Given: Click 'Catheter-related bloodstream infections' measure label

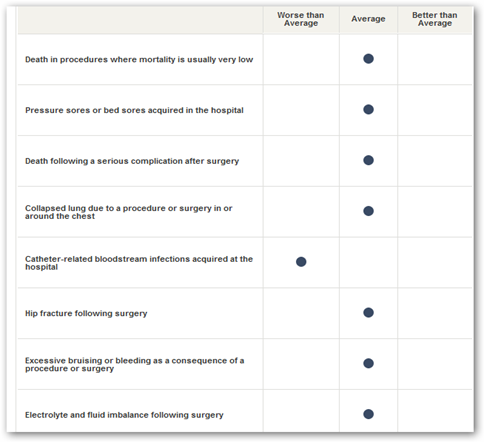Looking at the screenshot, I should coord(139,263).
